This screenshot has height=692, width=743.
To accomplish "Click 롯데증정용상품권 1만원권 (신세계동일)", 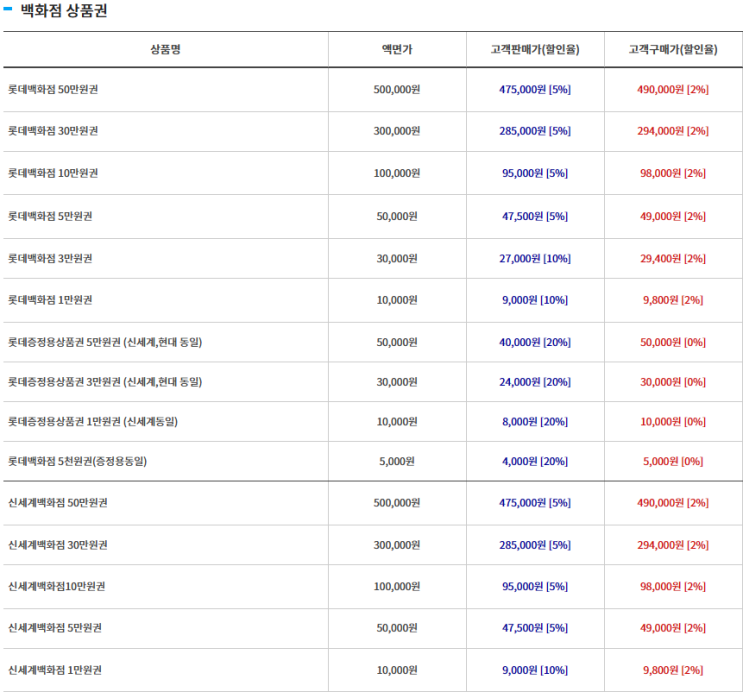I will click(93, 421).
